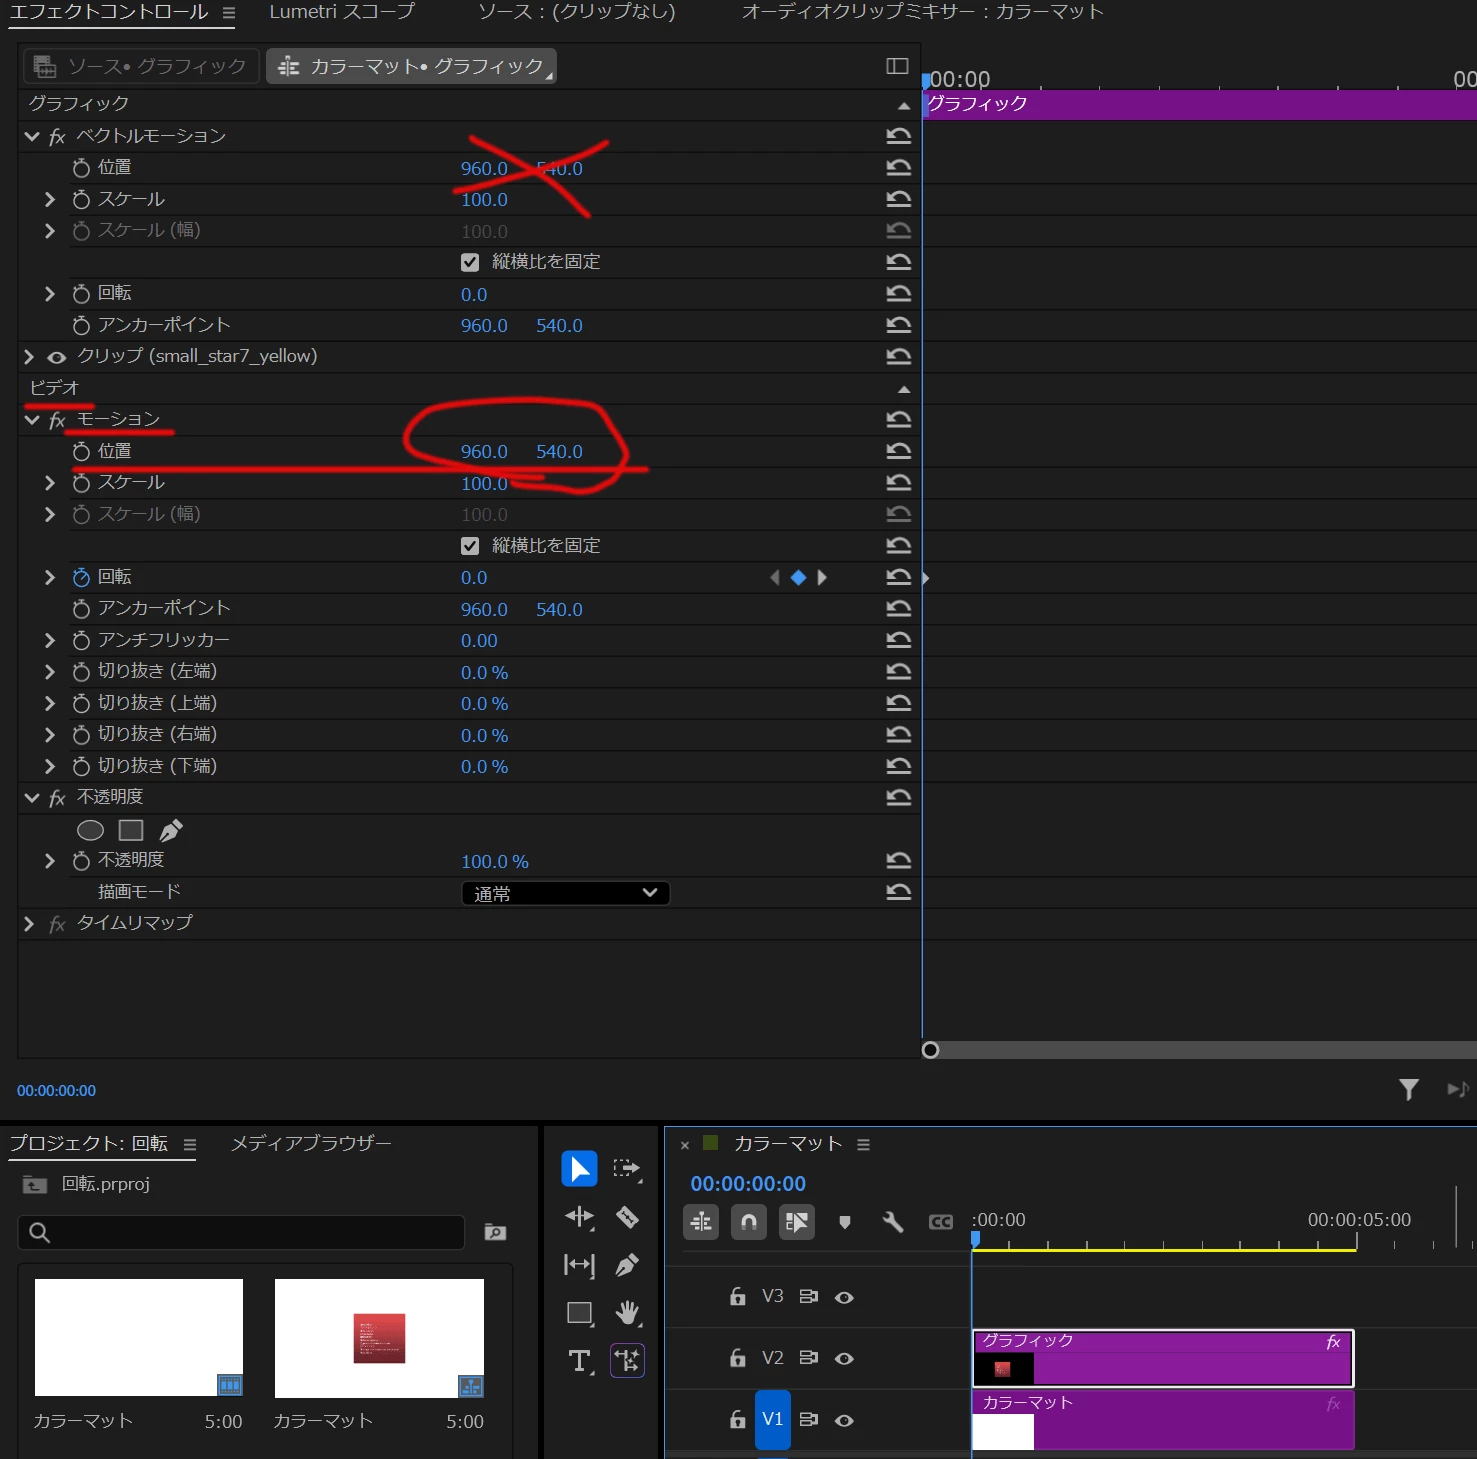Expand 切り抜き (左端) parameter
The height and width of the screenshot is (1459, 1477).
50,672
